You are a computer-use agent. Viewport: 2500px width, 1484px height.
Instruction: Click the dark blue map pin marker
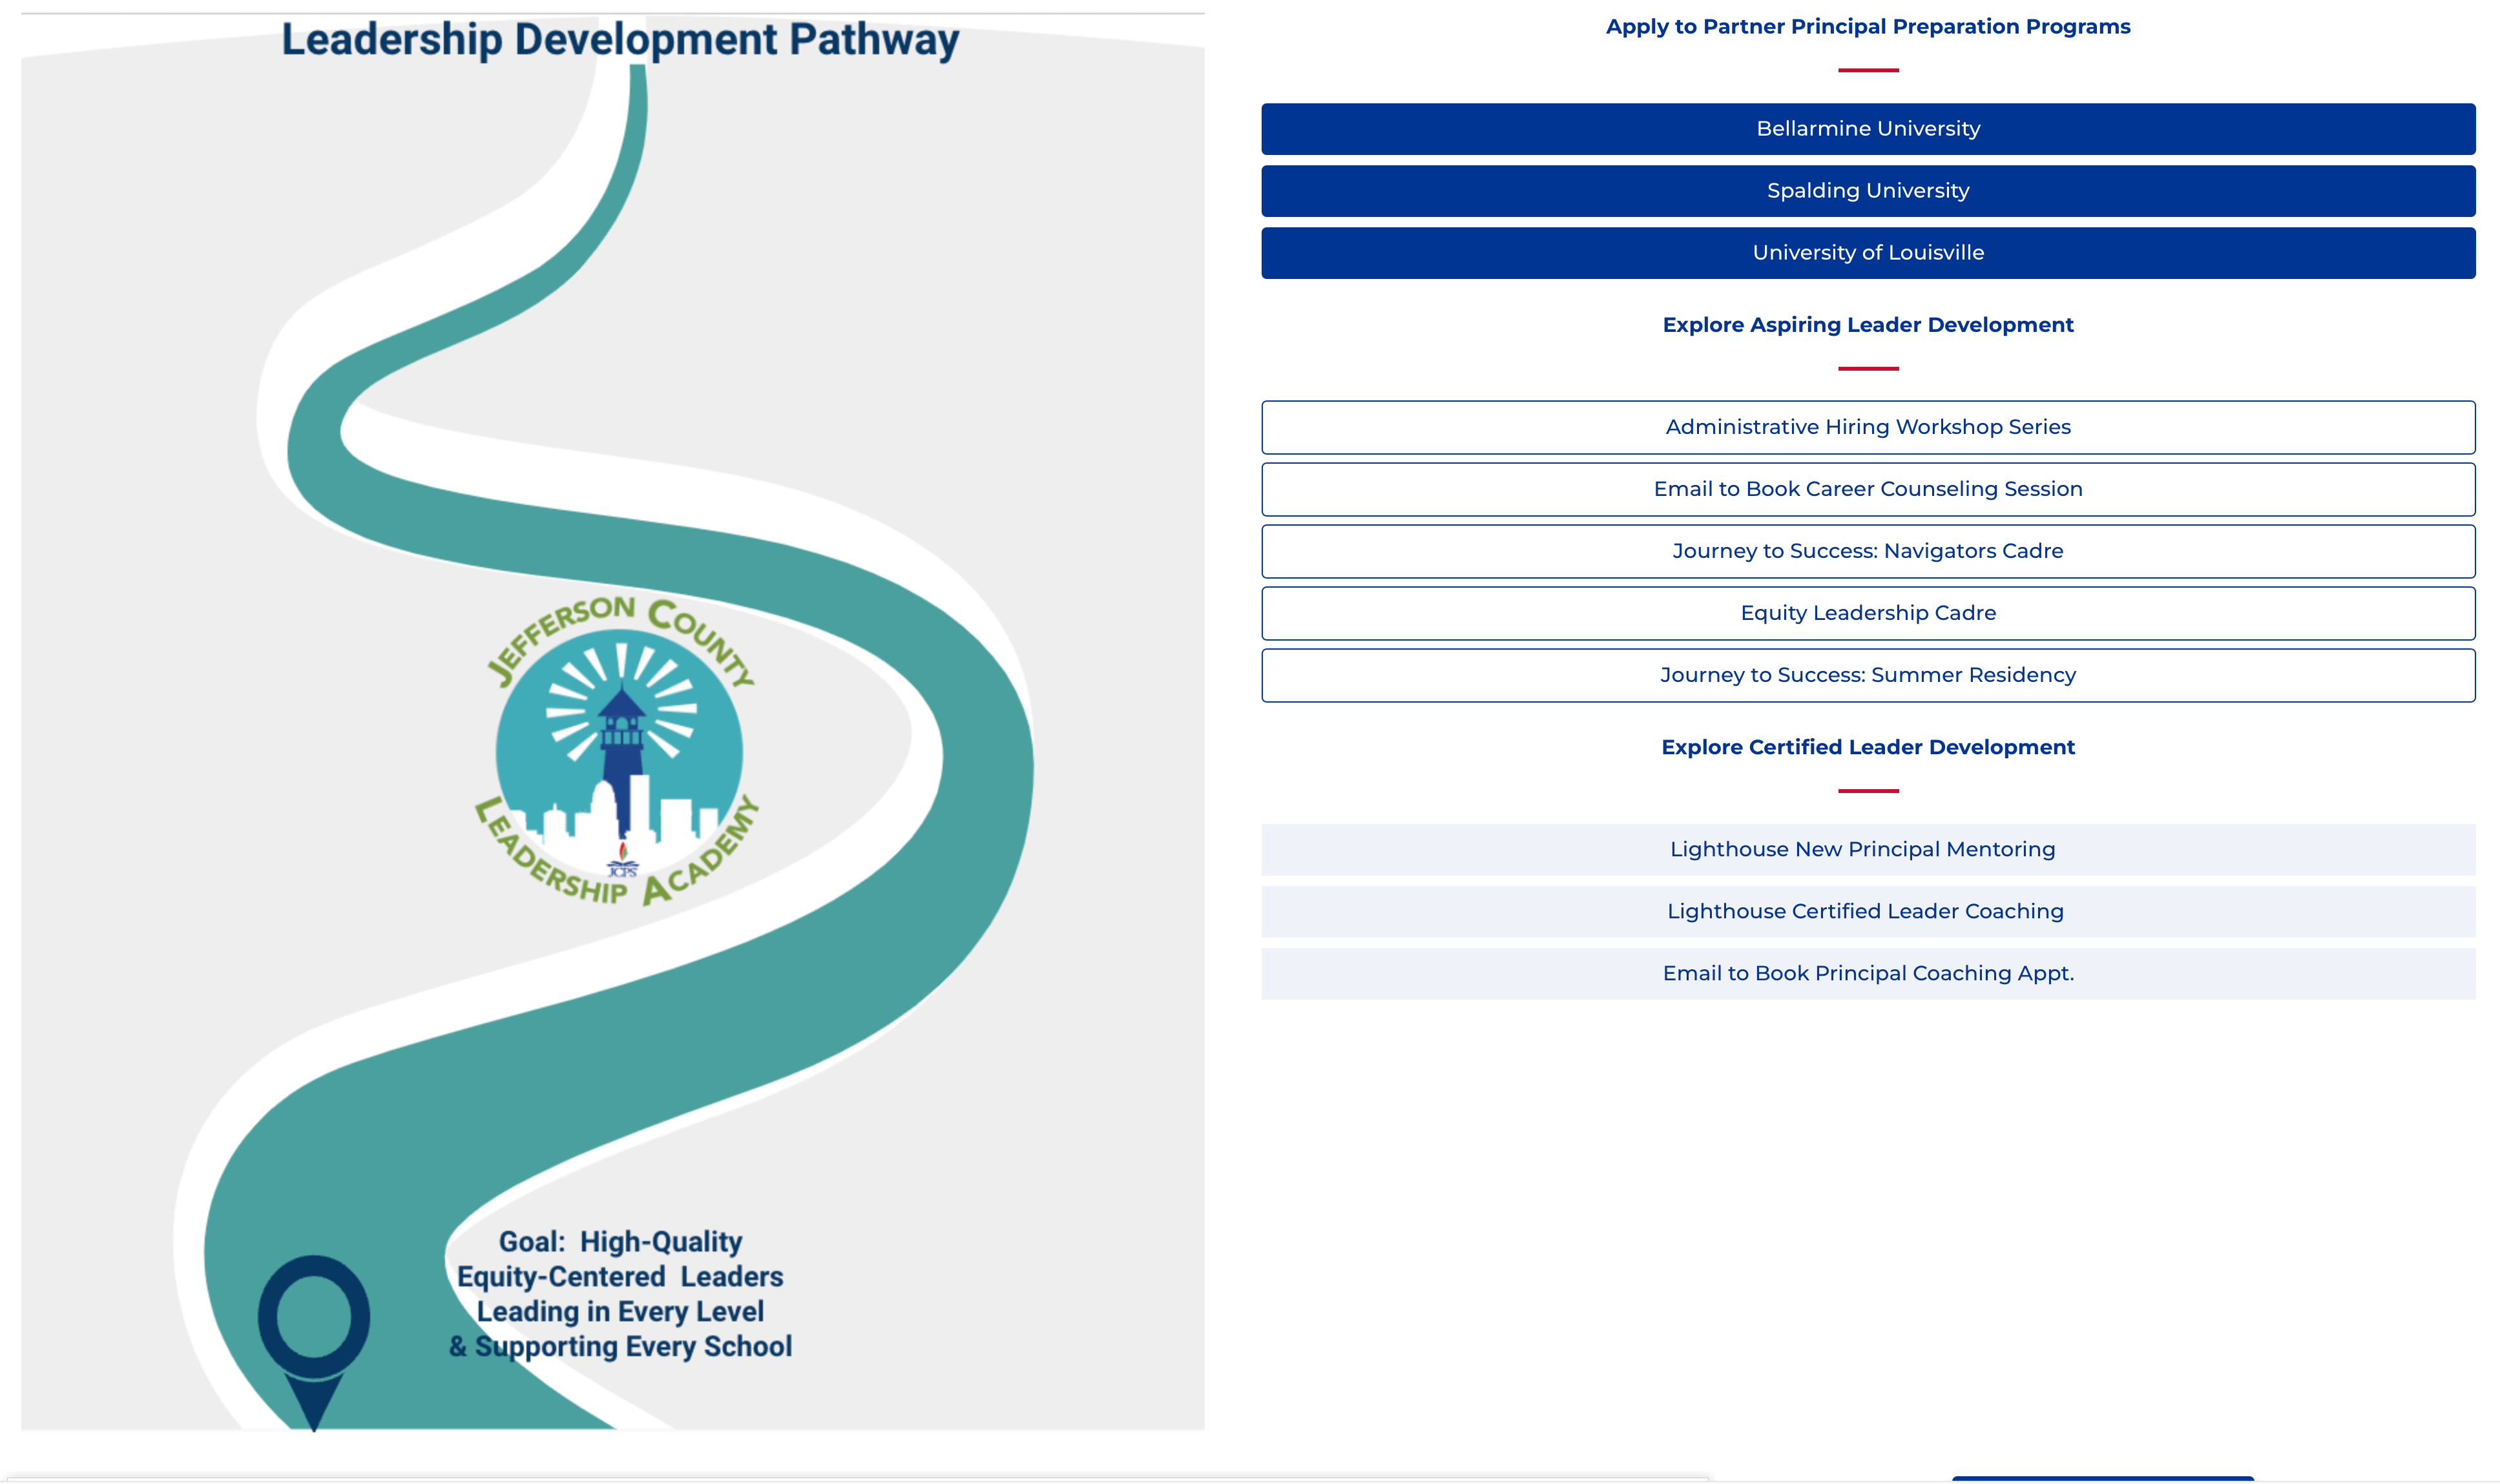click(x=314, y=1342)
